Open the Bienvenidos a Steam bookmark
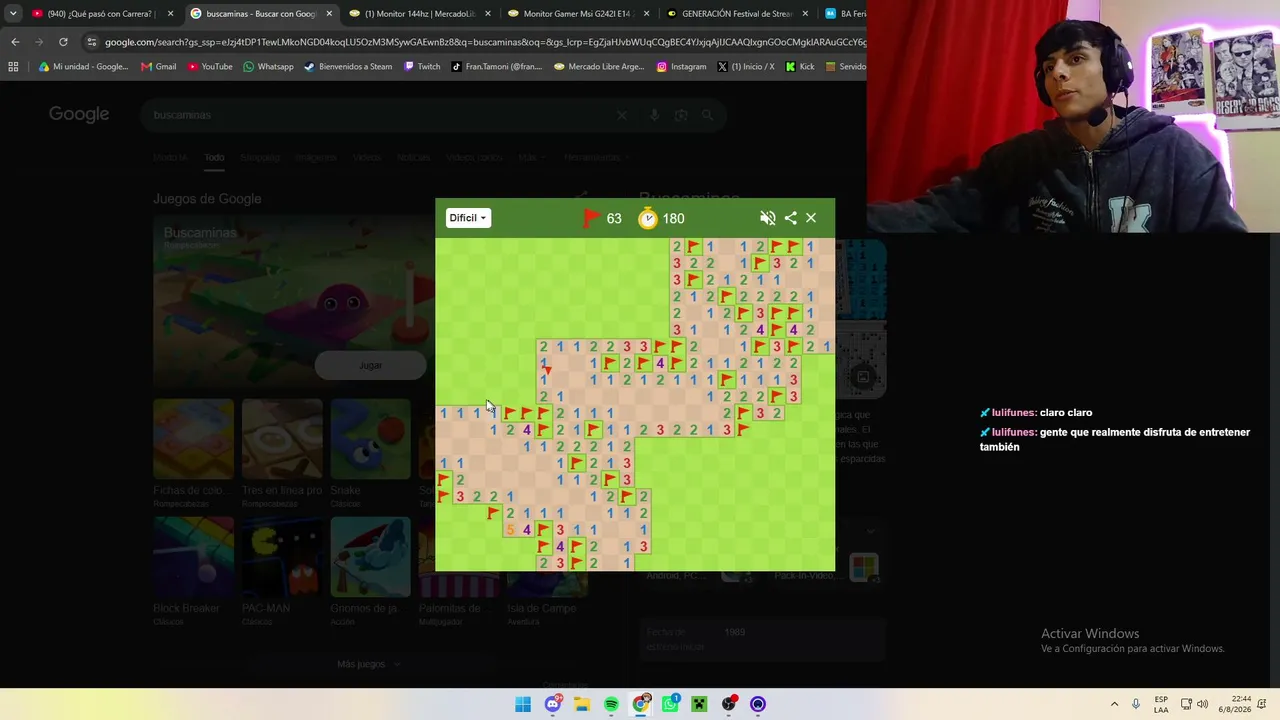The image size is (1280, 720). click(x=348, y=67)
